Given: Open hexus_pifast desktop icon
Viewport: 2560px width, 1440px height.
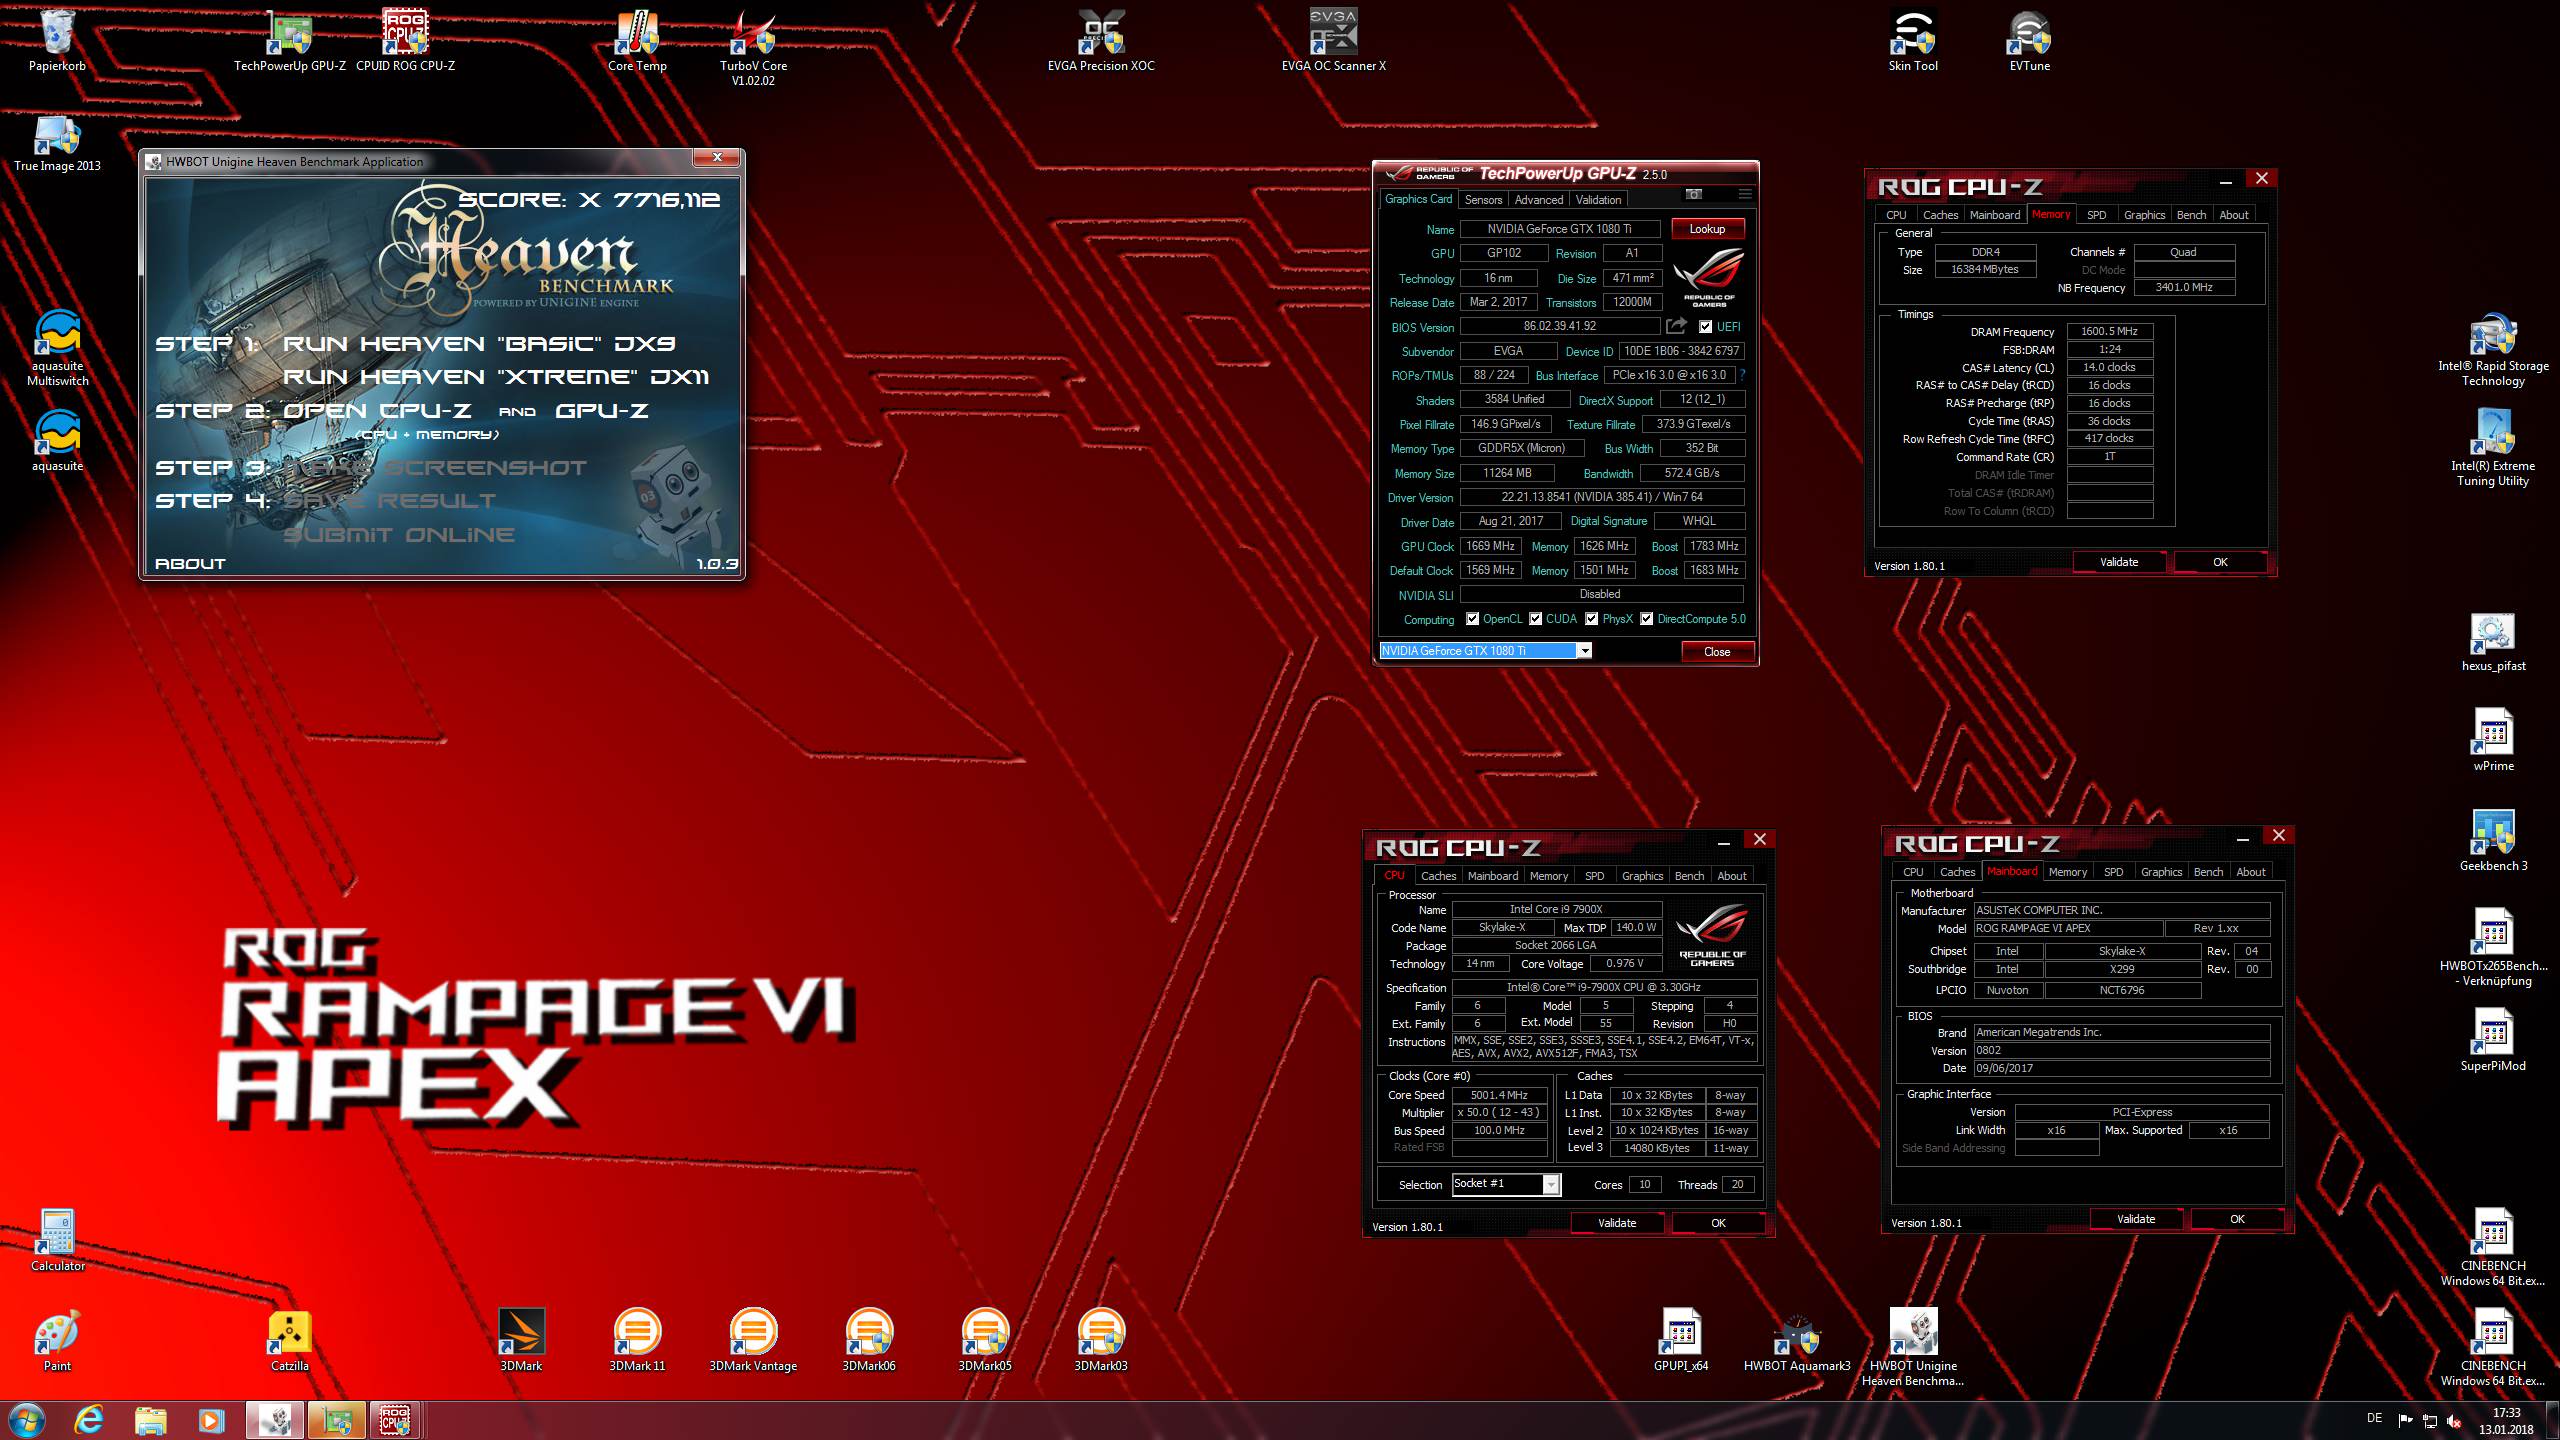Looking at the screenshot, I should [x=2493, y=641].
